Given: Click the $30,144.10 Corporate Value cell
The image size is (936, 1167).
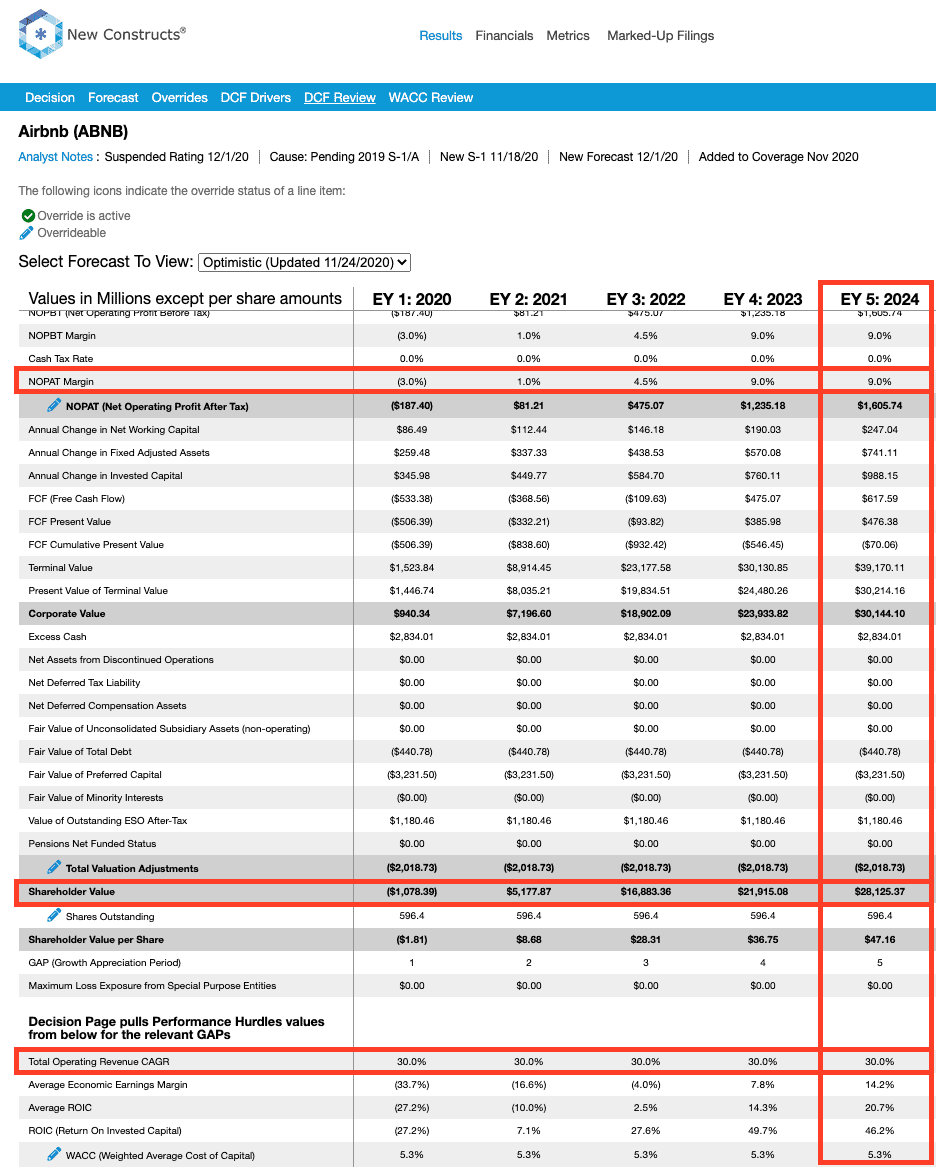Looking at the screenshot, I should click(879, 614).
